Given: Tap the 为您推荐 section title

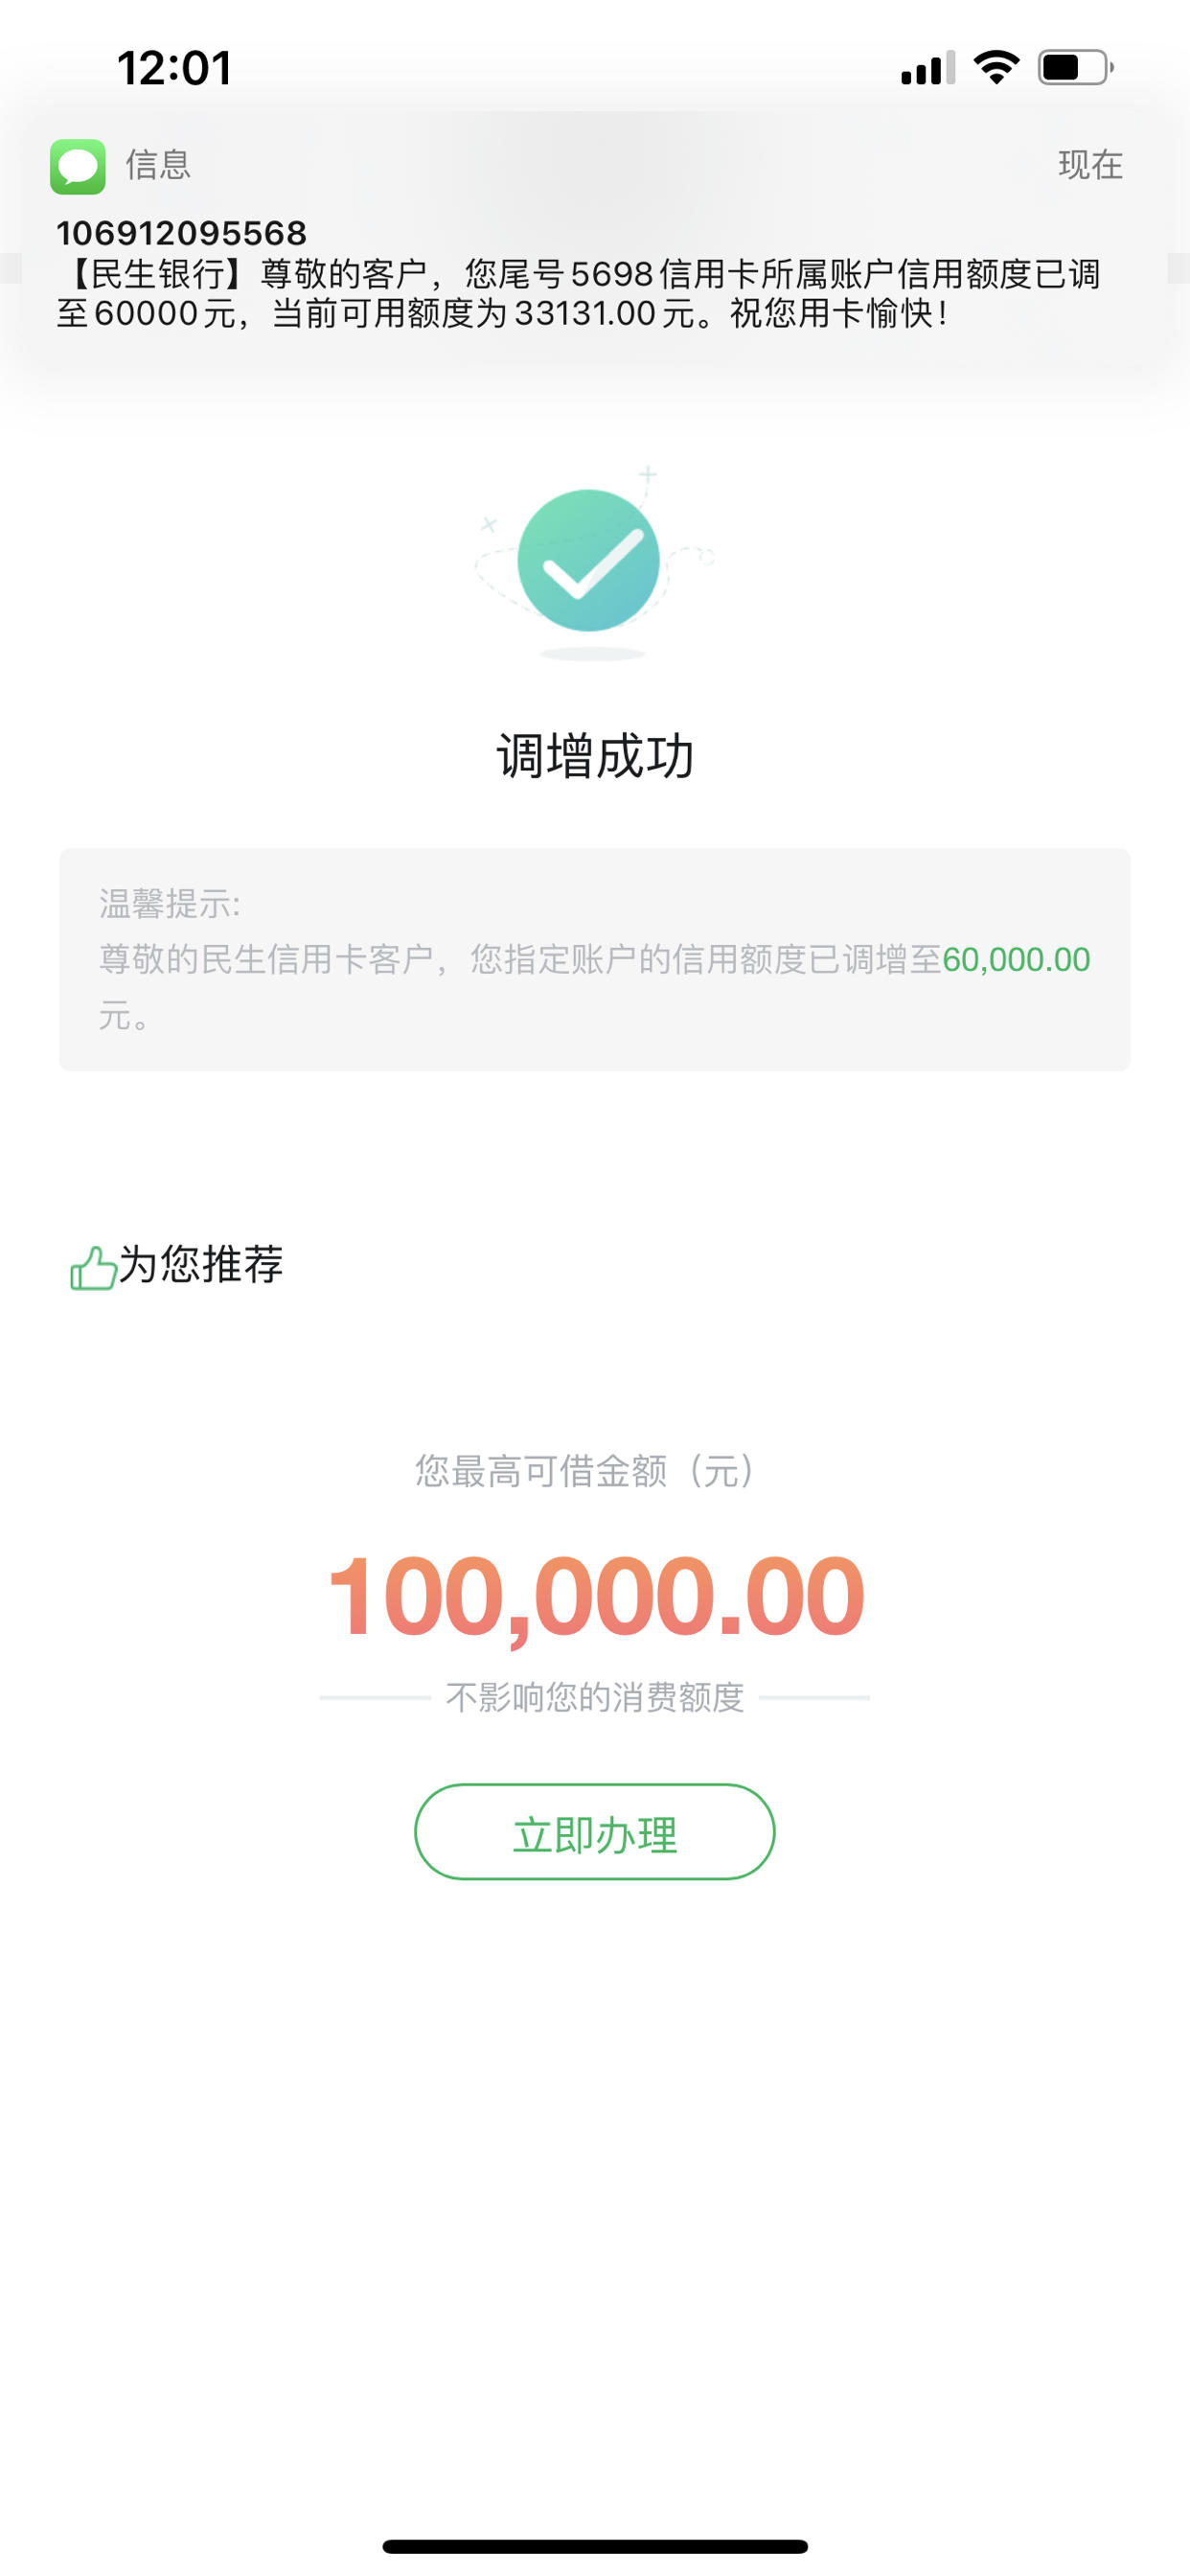Looking at the screenshot, I should pyautogui.click(x=201, y=1264).
